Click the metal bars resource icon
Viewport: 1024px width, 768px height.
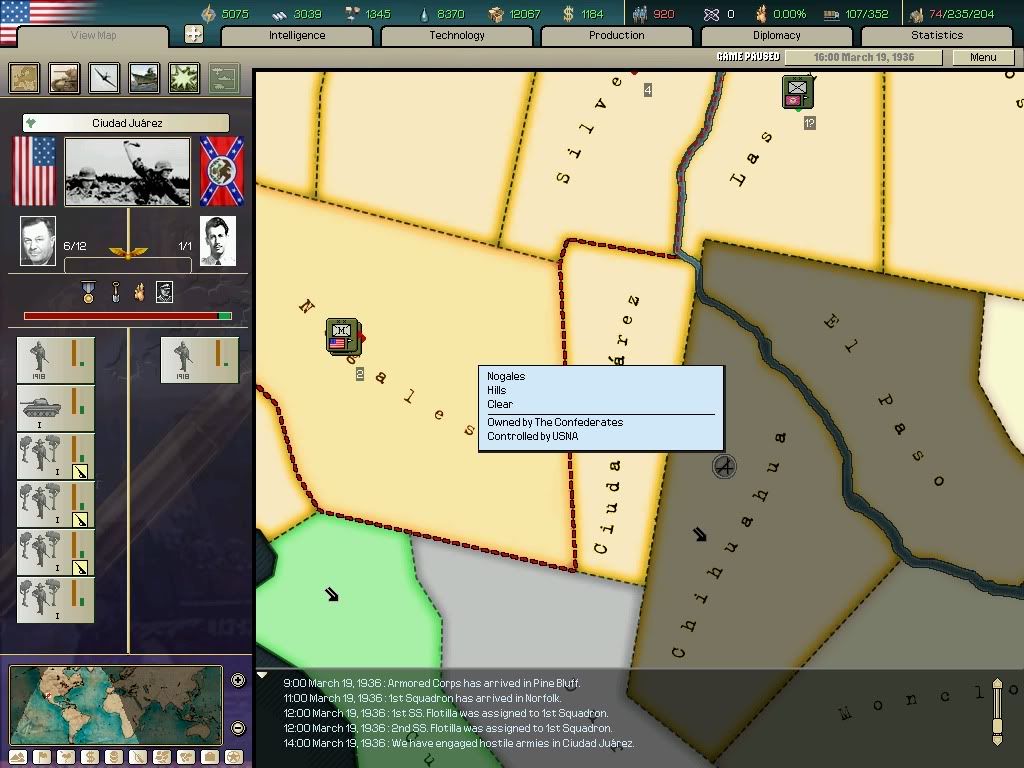tap(280, 14)
